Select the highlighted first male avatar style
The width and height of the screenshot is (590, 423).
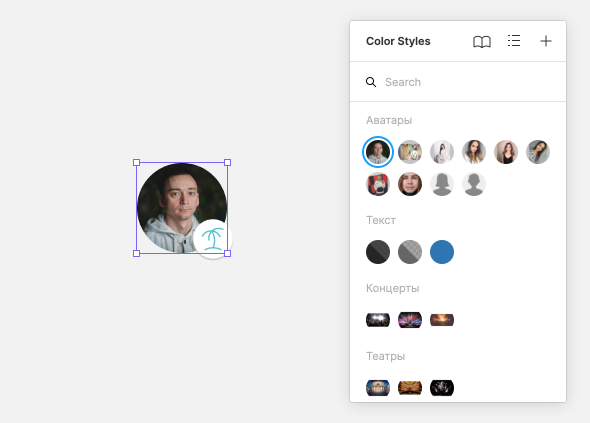[x=378, y=152]
